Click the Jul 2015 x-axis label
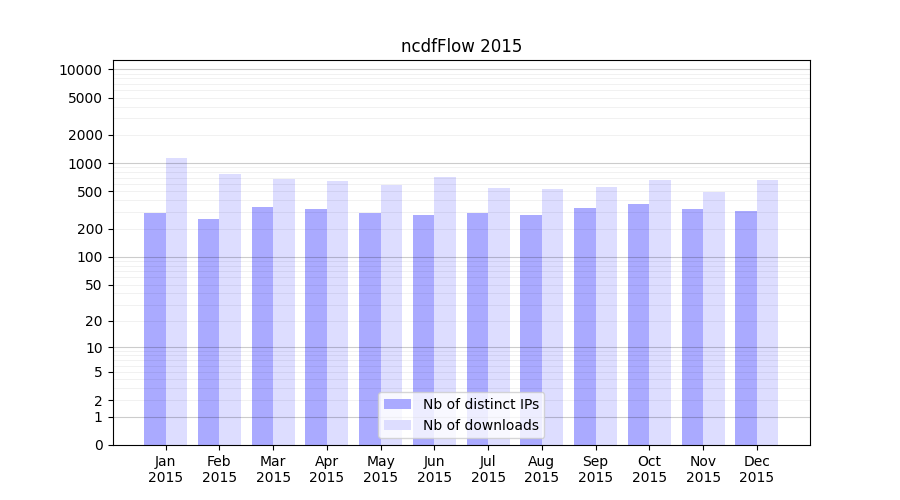Viewport: 900px width, 500px height. coord(488,469)
